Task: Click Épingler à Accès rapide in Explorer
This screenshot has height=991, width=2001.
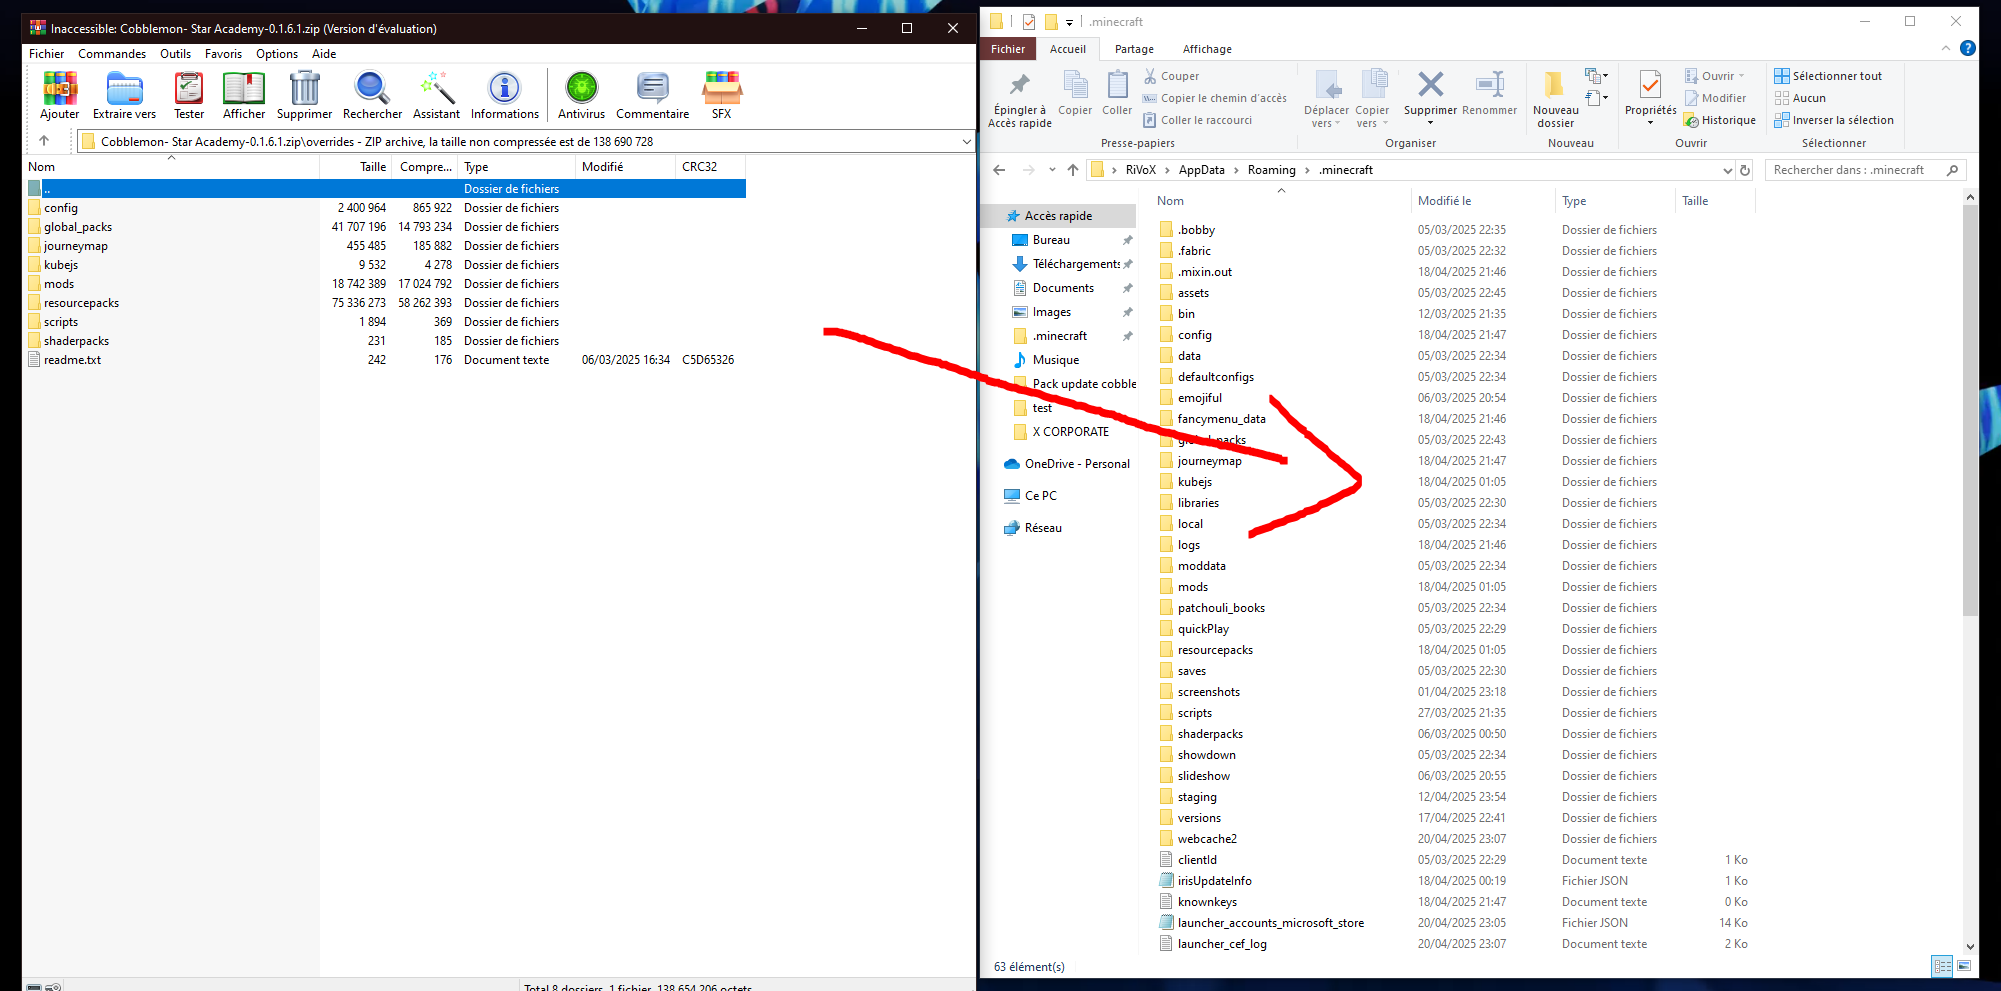Action: 1019,100
